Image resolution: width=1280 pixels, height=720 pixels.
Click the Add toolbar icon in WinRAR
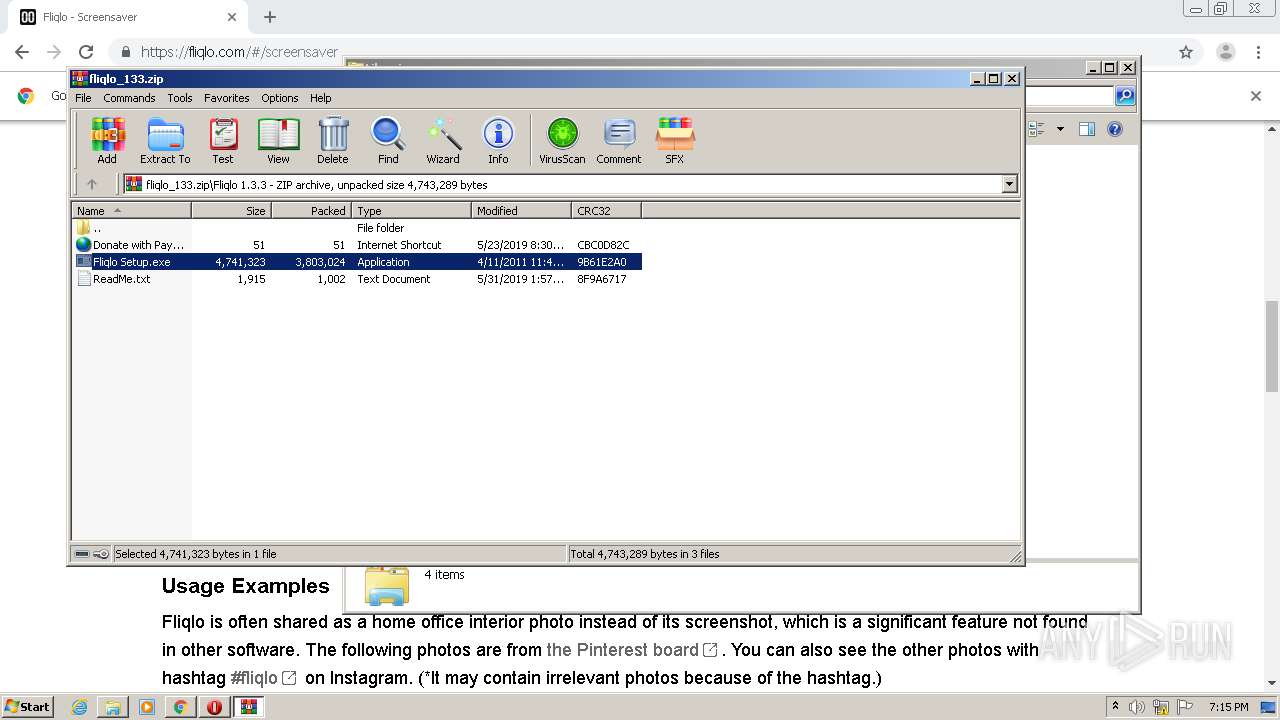[x=107, y=140]
